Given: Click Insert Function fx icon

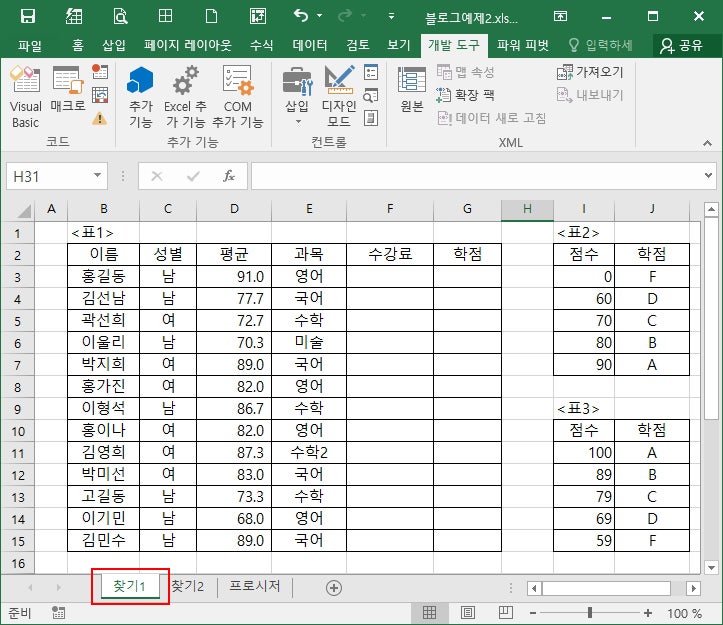Looking at the screenshot, I should pyautogui.click(x=229, y=176).
